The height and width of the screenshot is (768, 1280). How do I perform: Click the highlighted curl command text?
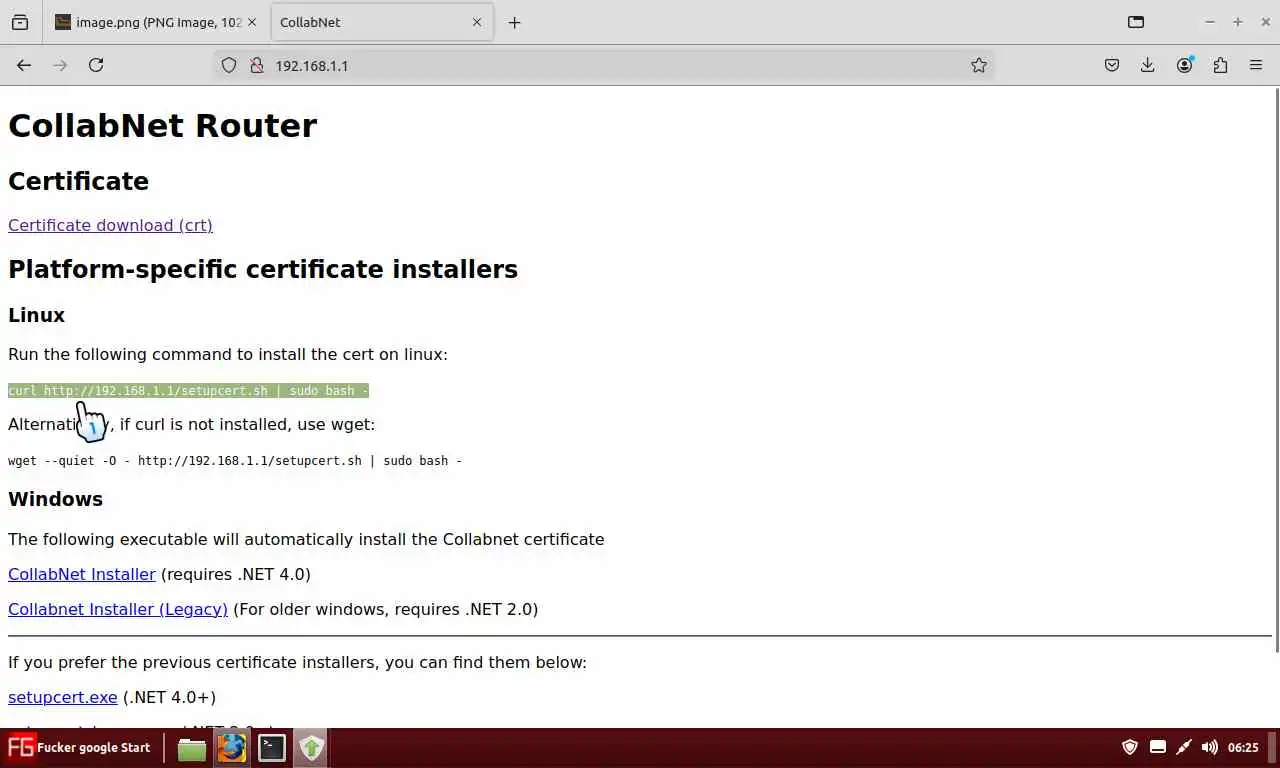[x=188, y=391]
